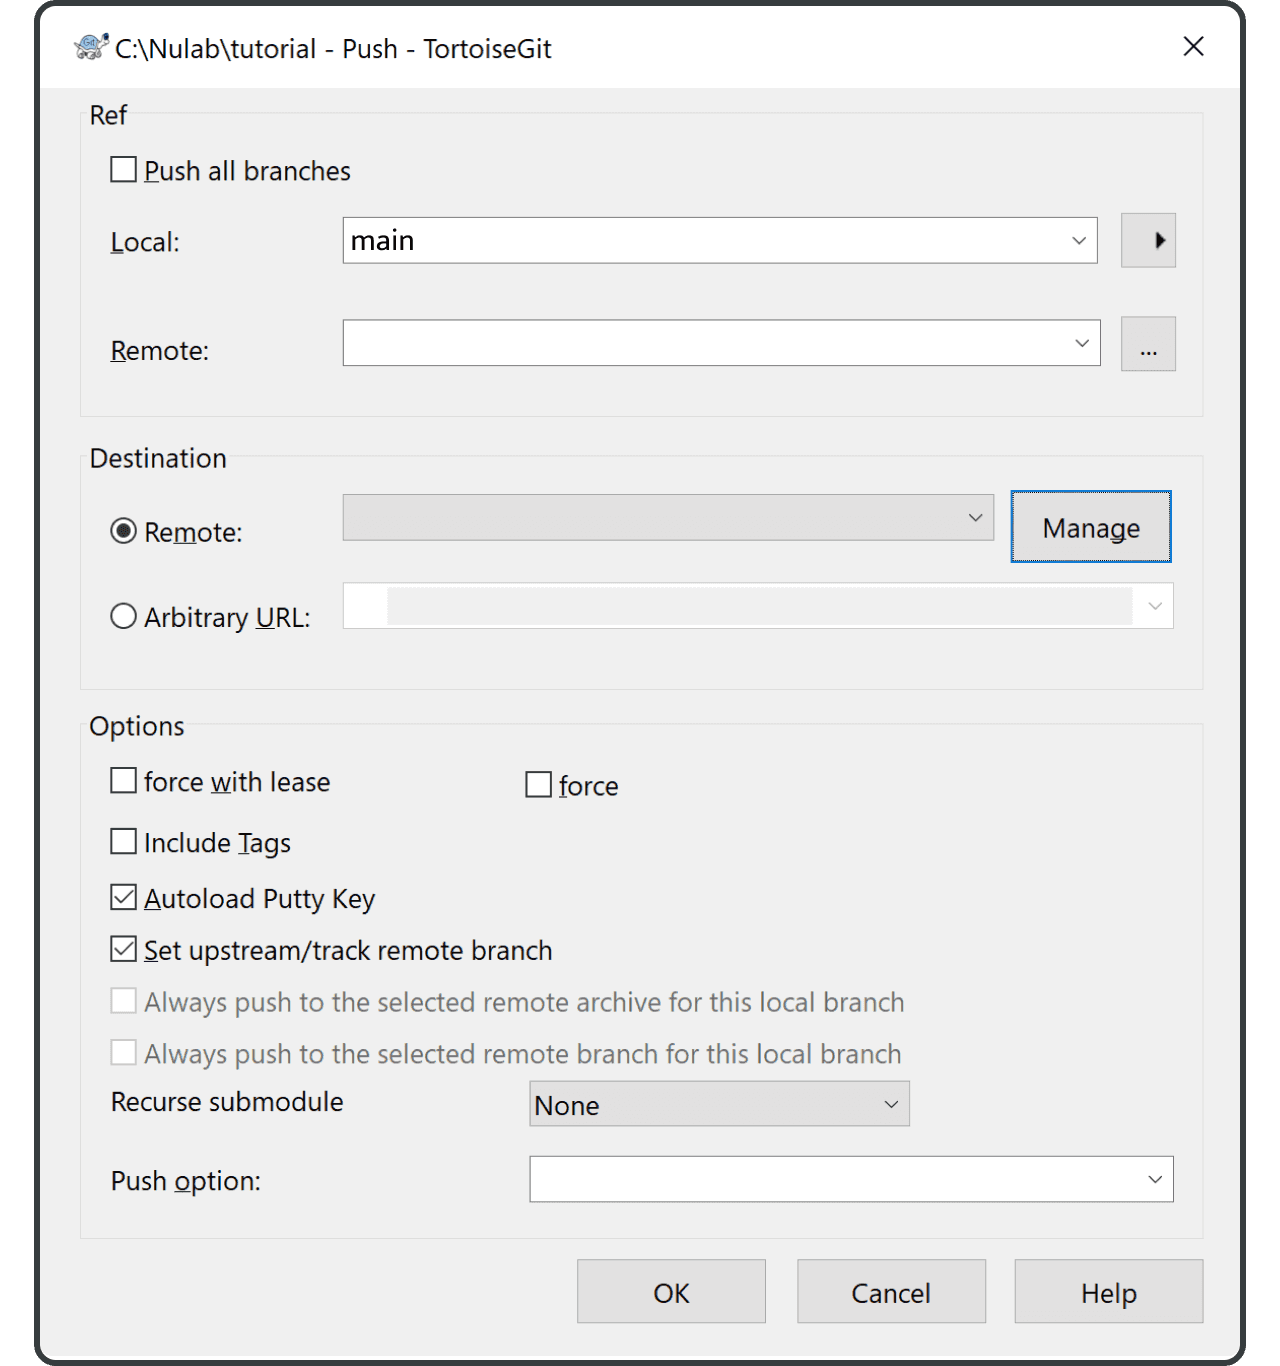The width and height of the screenshot is (1280, 1366).
Task: Uncheck Autoload Putty Key
Action: 123,897
